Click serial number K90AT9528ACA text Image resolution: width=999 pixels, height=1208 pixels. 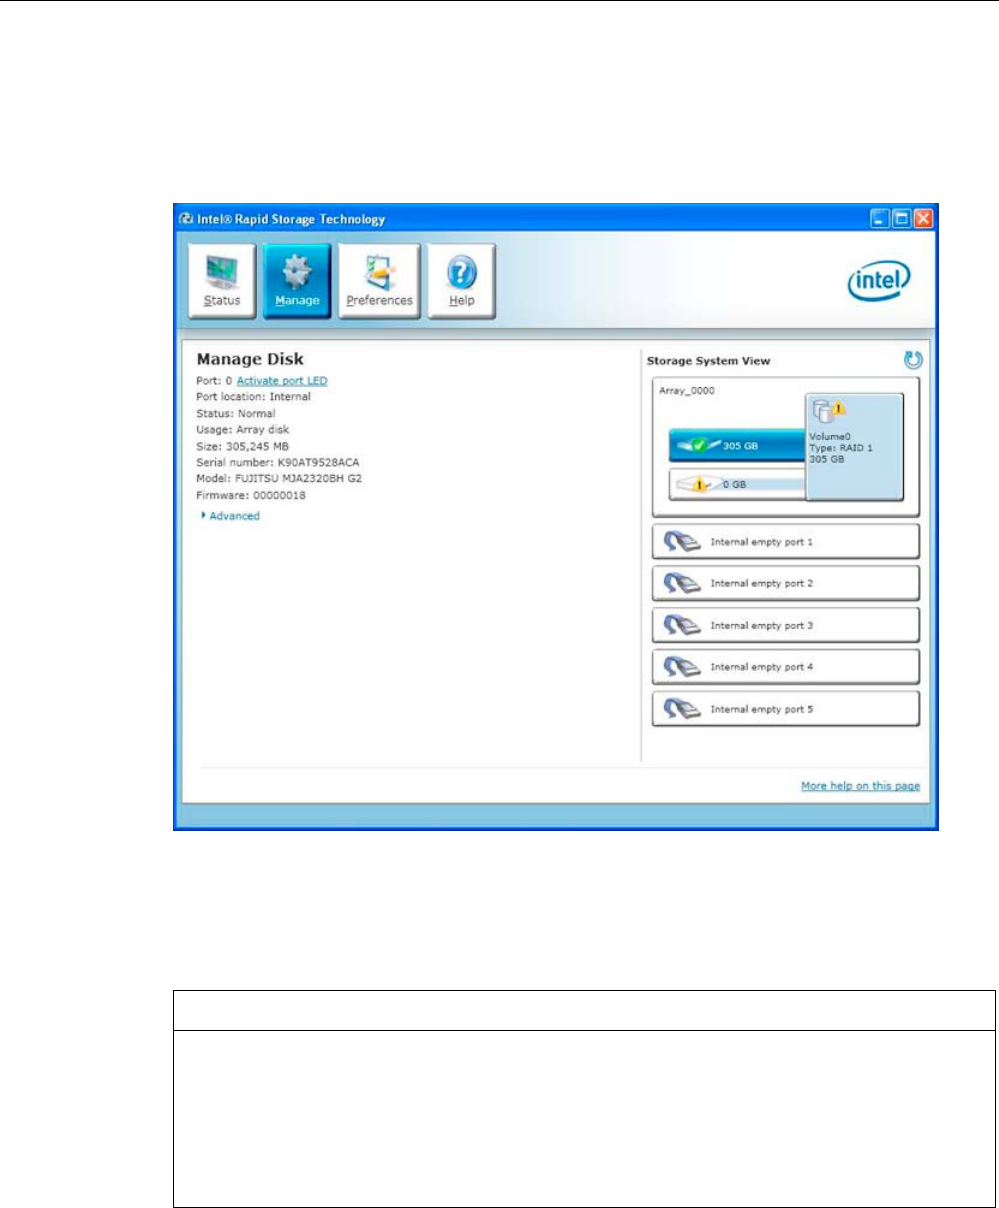(277, 462)
